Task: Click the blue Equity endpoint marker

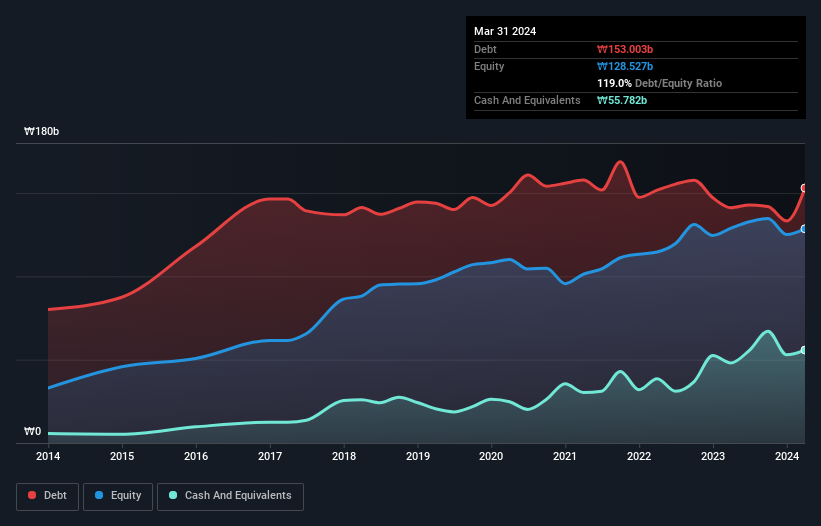Action: 804,229
